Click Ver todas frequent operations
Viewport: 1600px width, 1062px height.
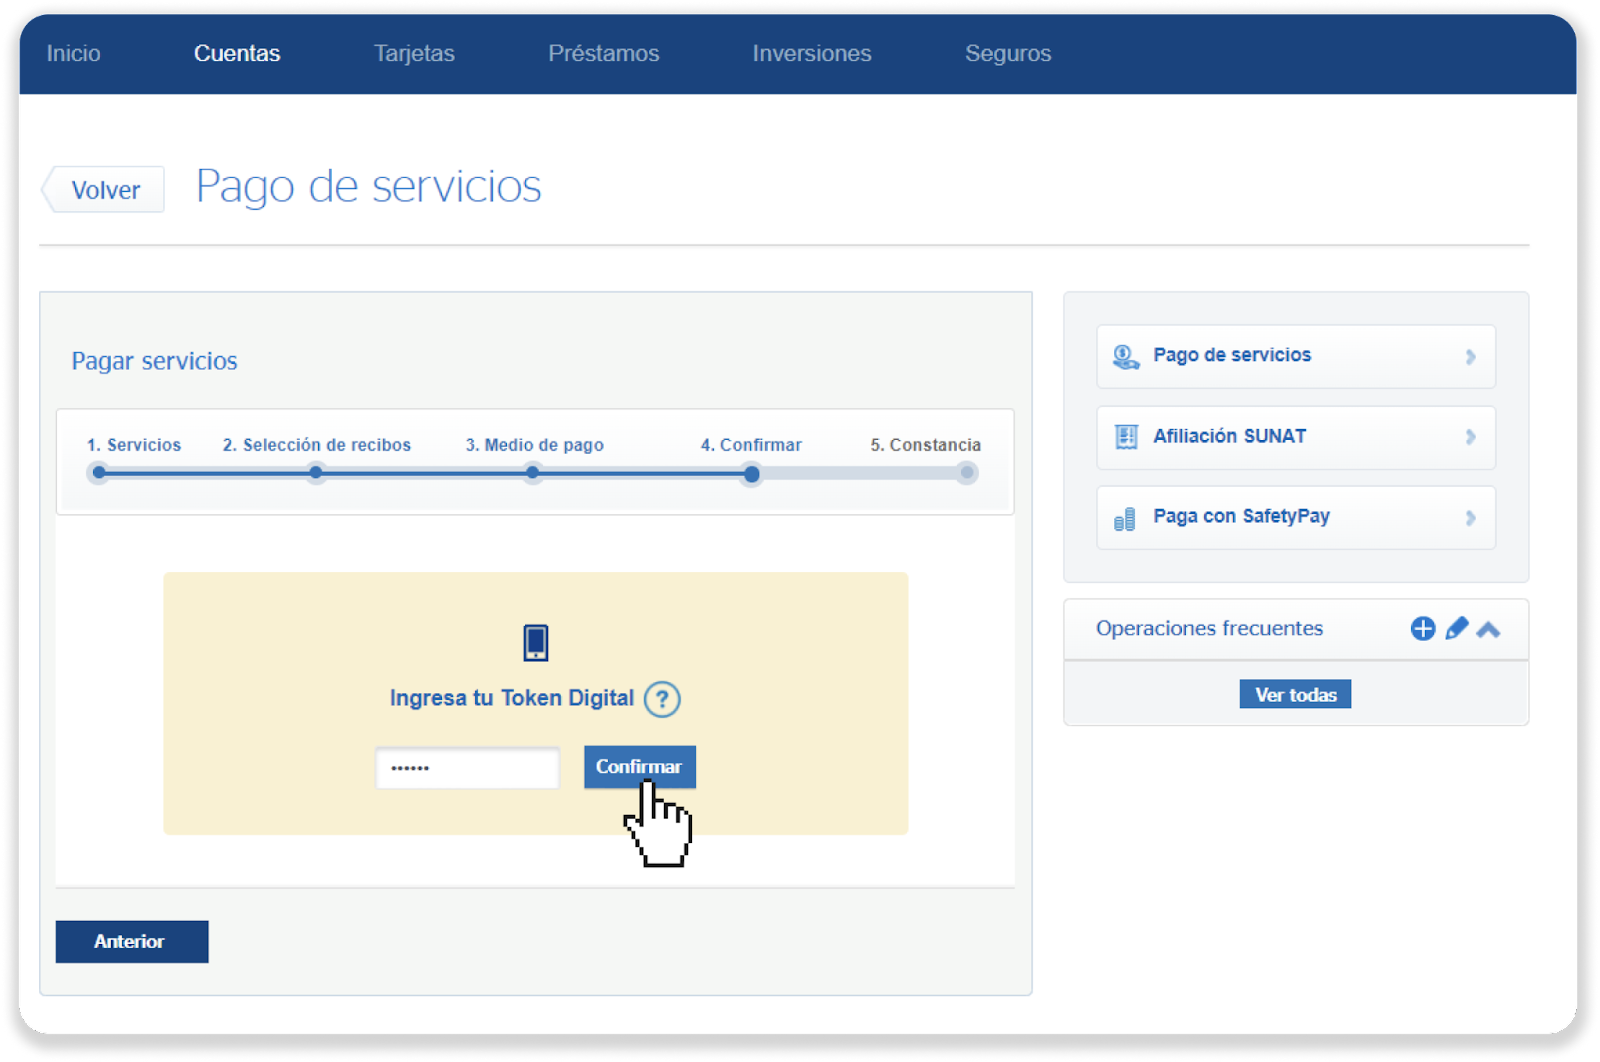1295,695
